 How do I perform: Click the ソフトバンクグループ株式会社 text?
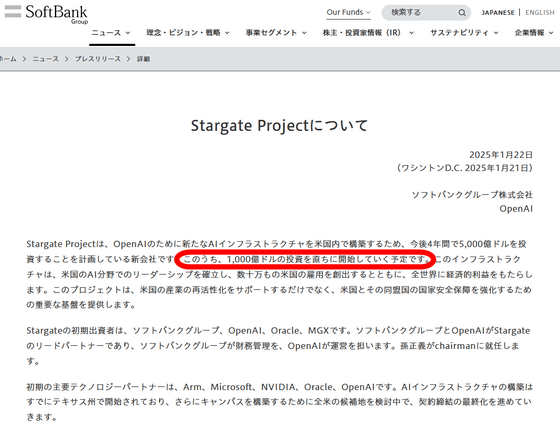(x=472, y=195)
